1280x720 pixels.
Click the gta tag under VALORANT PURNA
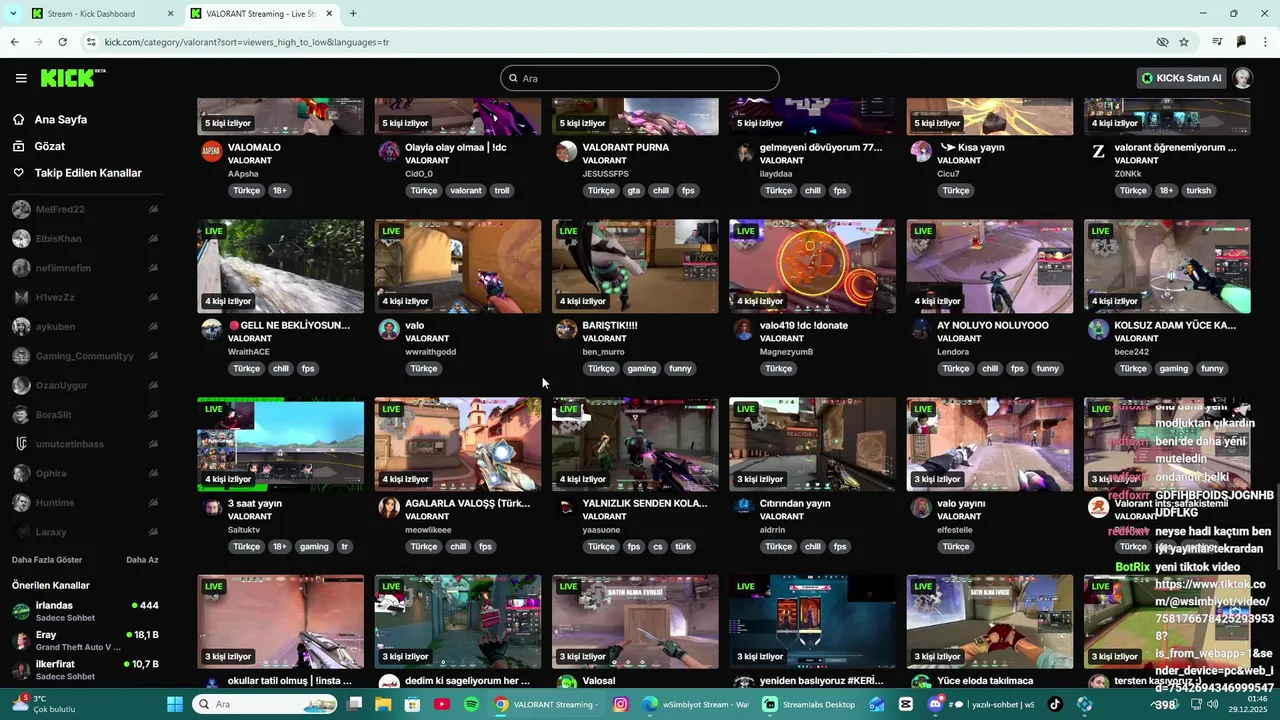tap(634, 191)
